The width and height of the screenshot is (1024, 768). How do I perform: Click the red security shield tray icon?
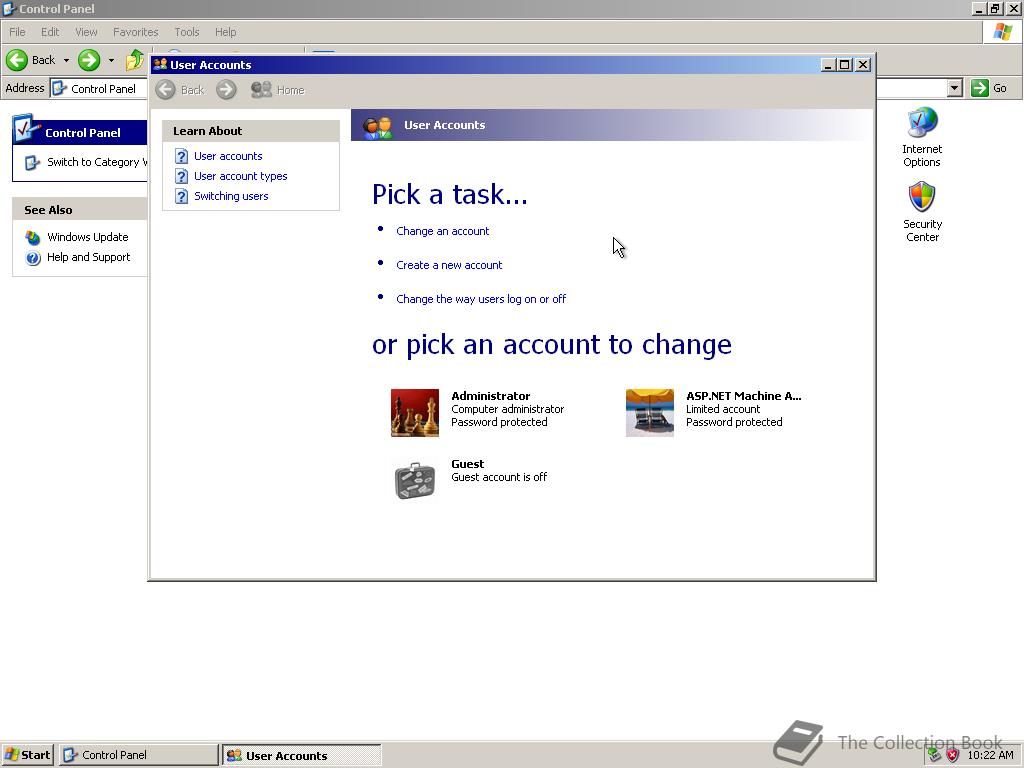click(x=953, y=756)
